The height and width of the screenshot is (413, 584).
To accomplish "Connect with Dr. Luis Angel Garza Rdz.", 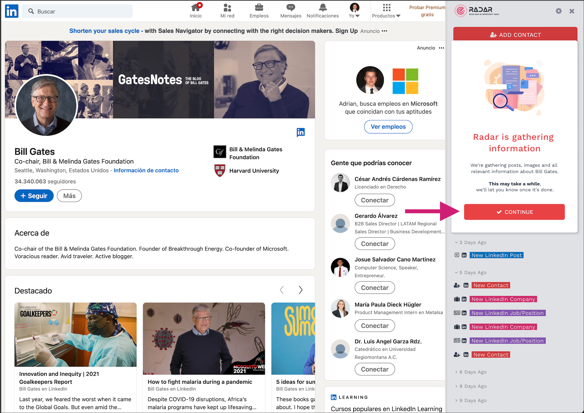I will tap(375, 369).
